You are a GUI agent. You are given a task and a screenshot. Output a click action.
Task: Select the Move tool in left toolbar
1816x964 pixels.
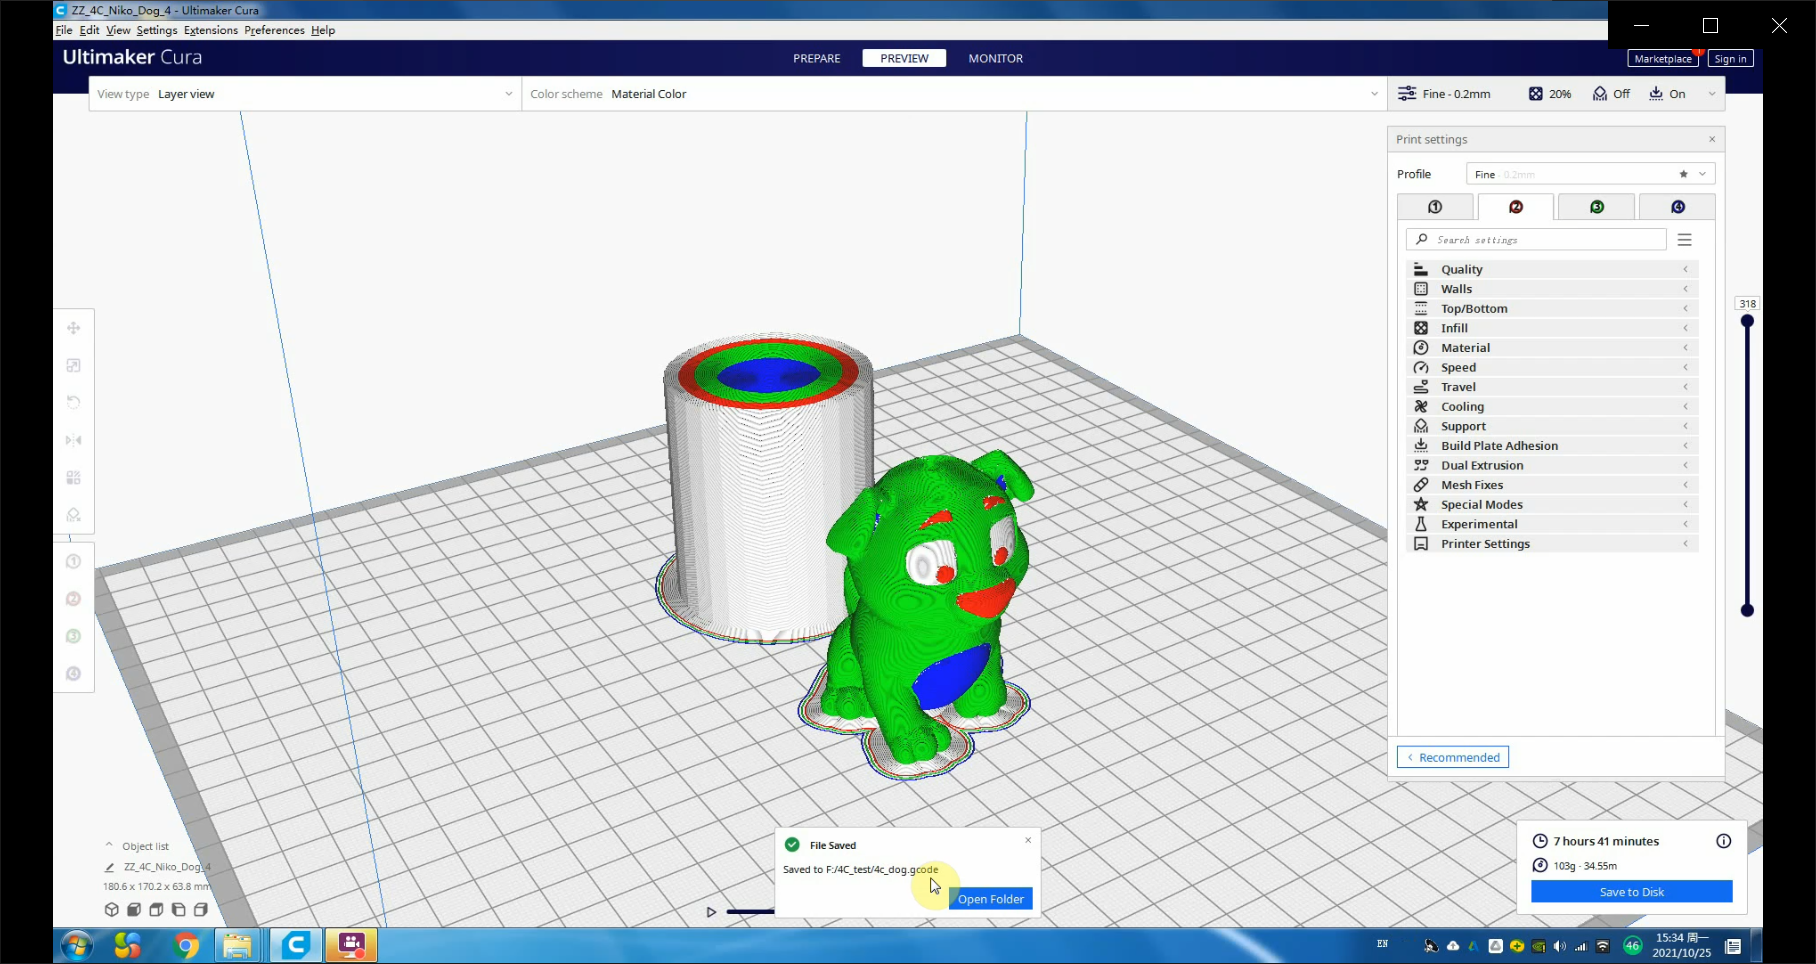tap(73, 328)
